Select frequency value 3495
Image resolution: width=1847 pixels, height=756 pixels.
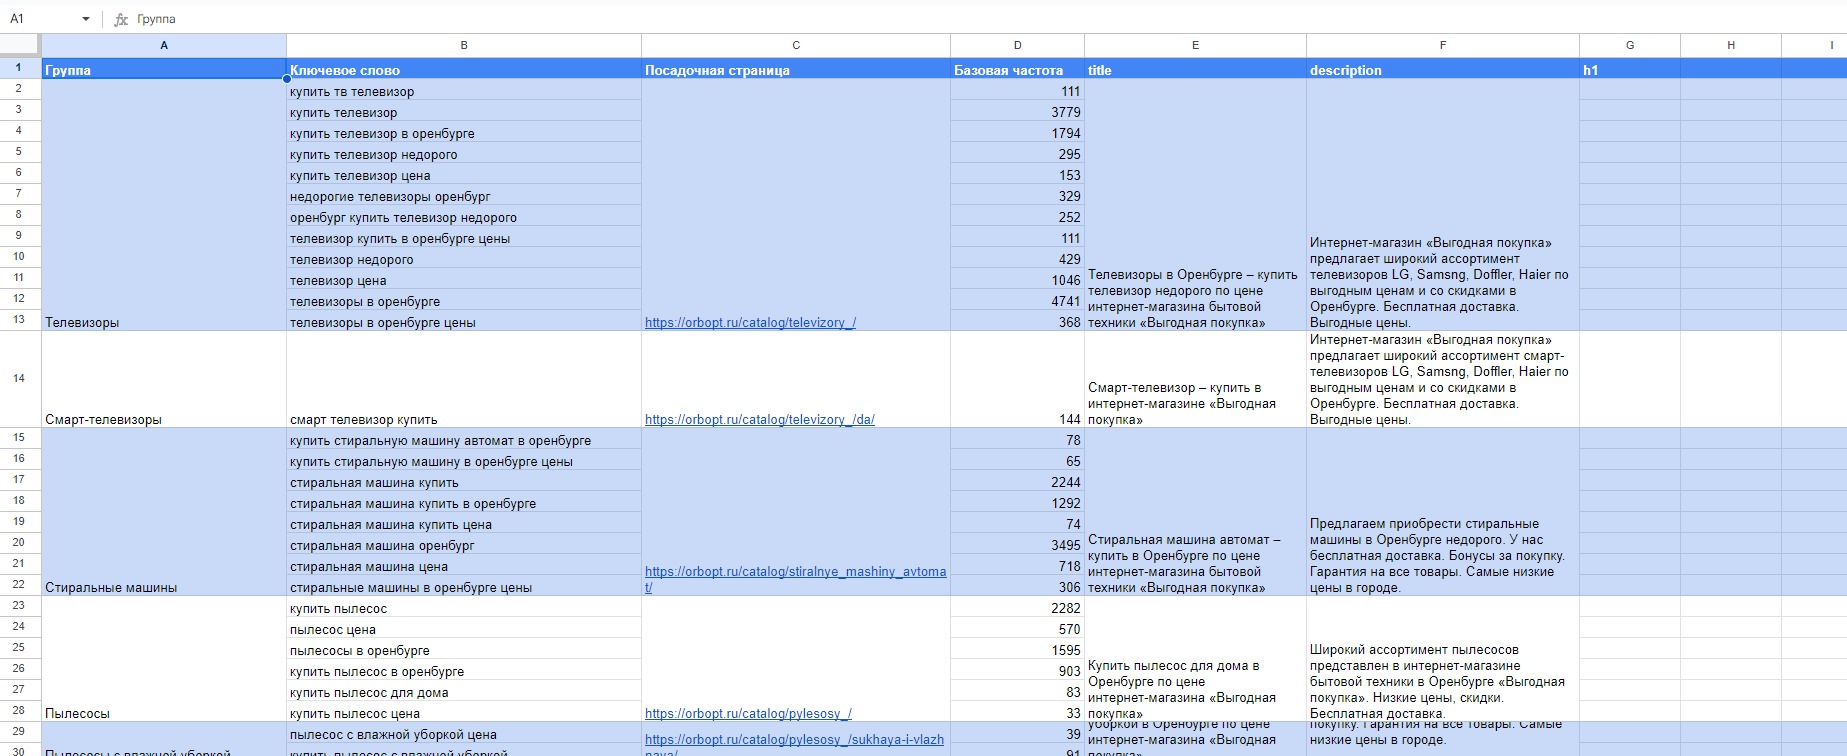coord(1018,545)
